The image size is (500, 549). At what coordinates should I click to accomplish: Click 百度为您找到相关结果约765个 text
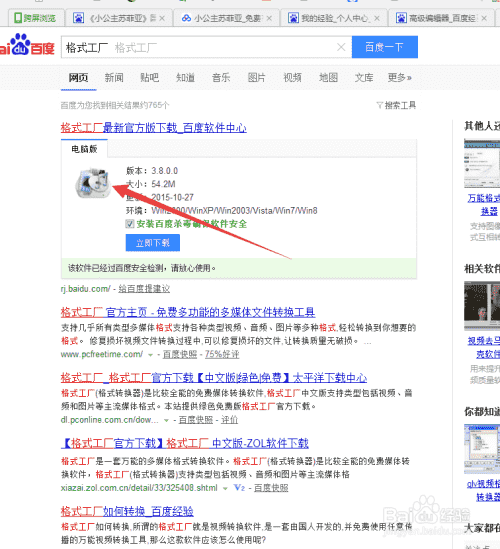click(x=115, y=105)
